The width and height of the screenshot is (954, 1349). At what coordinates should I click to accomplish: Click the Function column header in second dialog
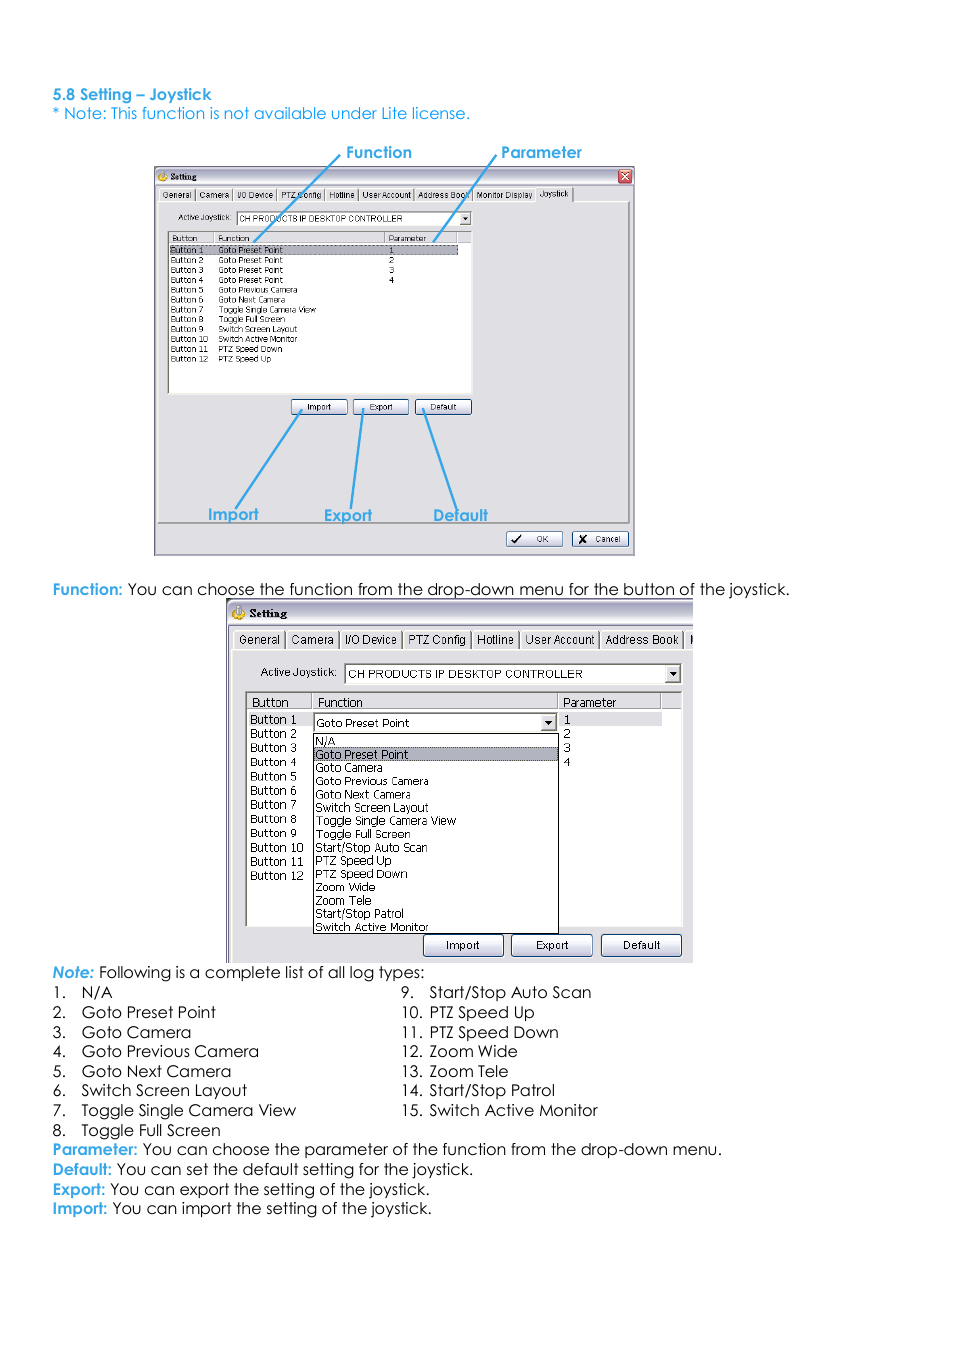(x=434, y=702)
